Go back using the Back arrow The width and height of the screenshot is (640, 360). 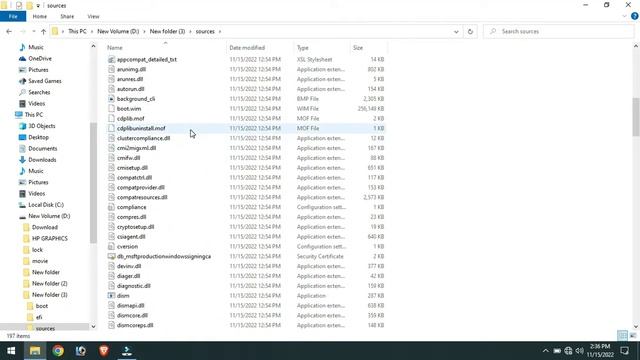click(9, 31)
